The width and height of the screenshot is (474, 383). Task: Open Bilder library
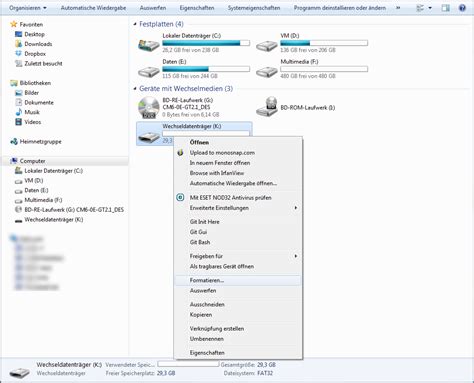pyautogui.click(x=32, y=92)
